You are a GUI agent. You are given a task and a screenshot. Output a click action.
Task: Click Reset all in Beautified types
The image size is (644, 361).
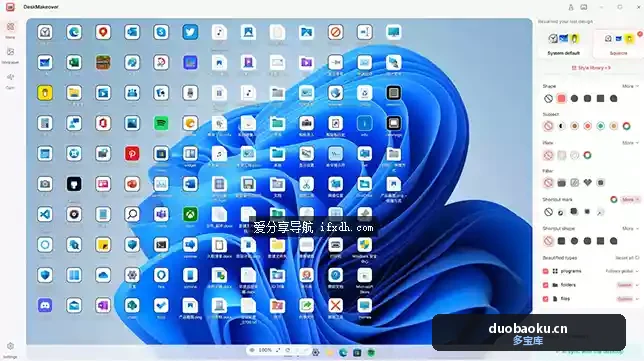[x=627, y=258]
